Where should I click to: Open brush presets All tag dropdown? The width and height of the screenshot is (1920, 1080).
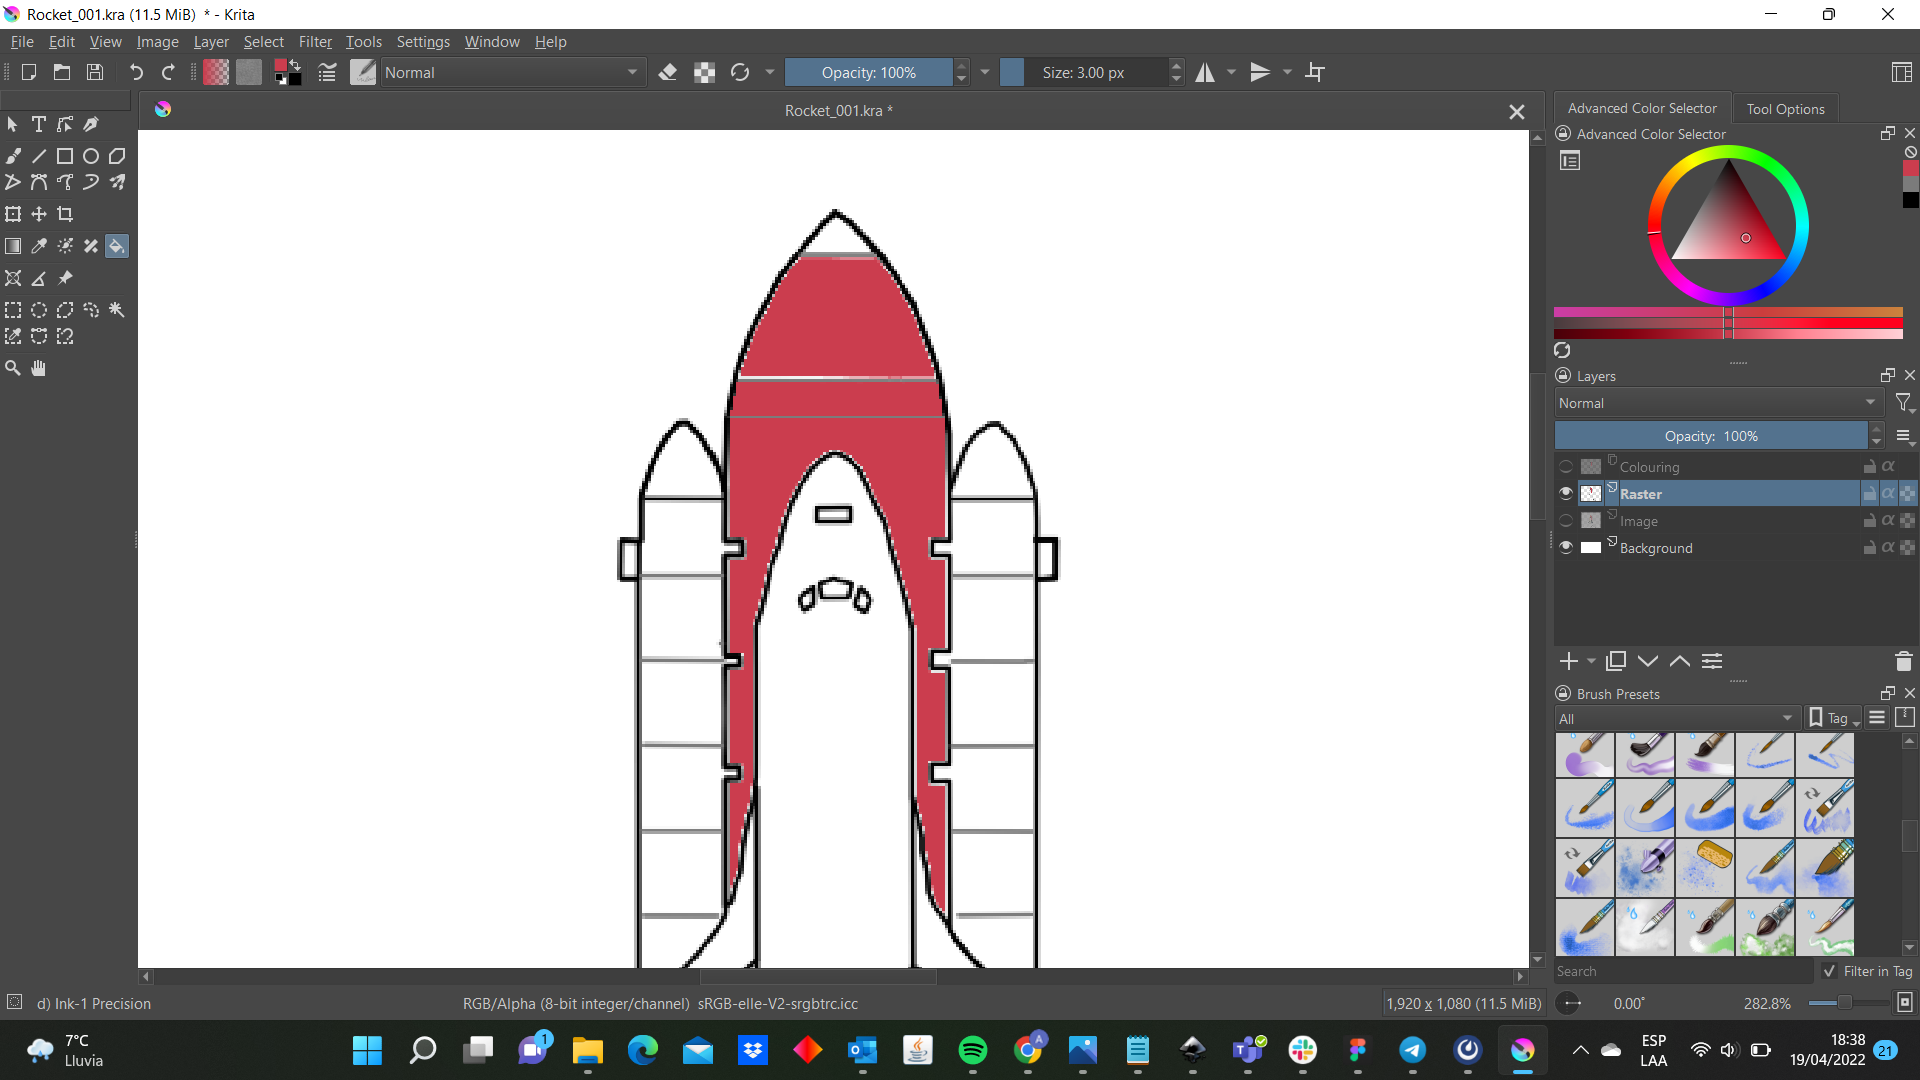click(x=1676, y=718)
